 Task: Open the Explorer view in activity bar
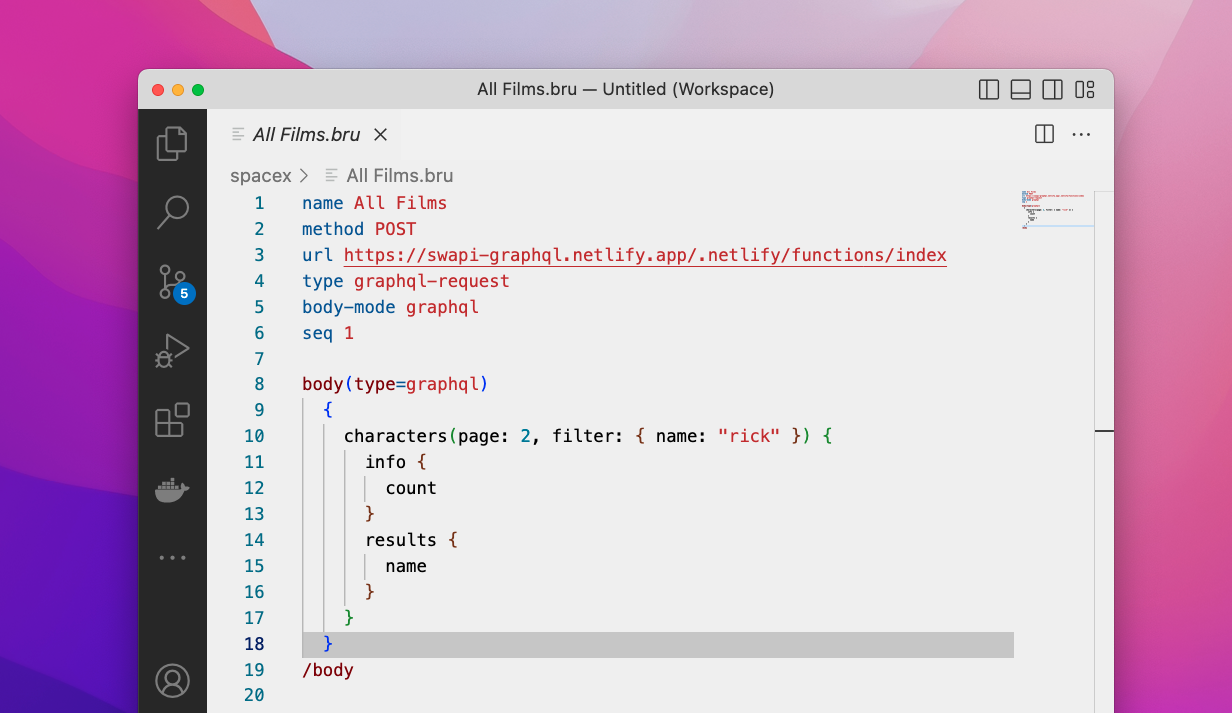point(172,143)
